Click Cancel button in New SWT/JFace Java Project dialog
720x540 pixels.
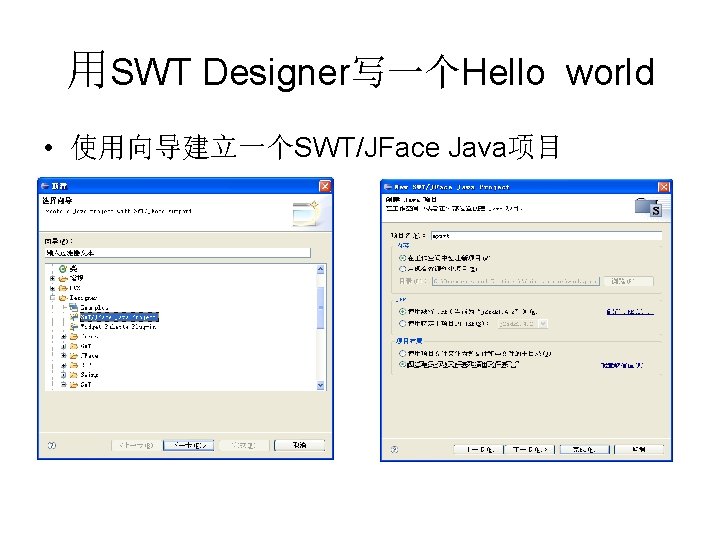pos(639,449)
